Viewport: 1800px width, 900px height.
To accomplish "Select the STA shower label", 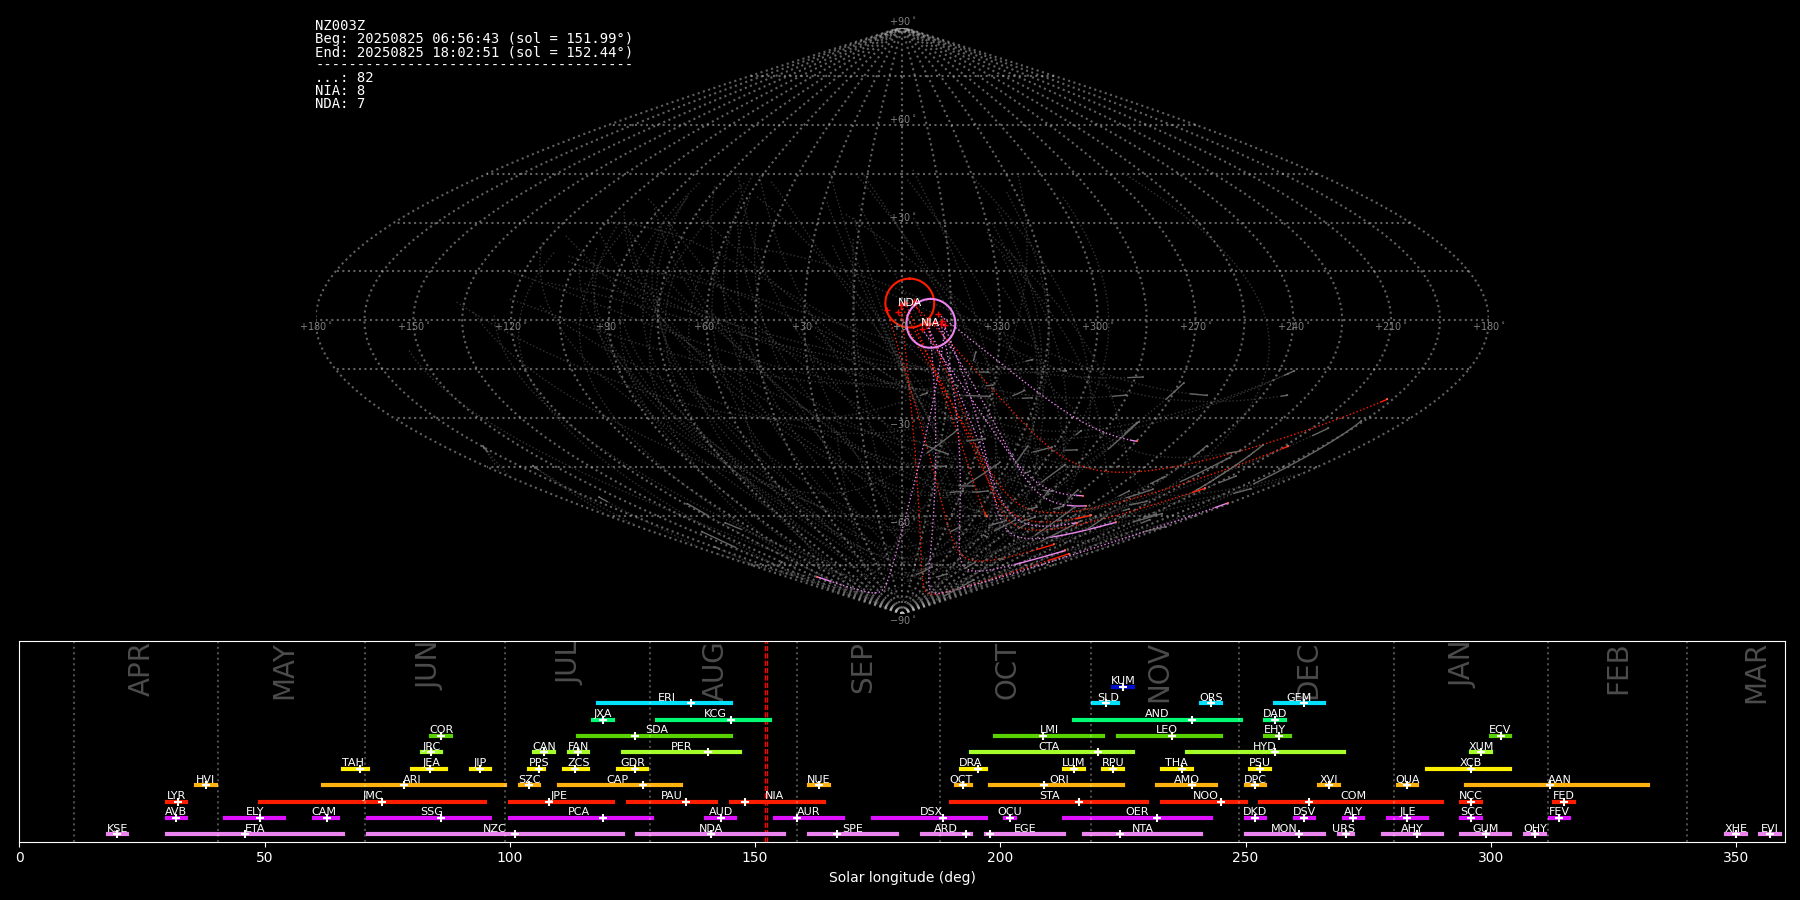I will [1049, 796].
